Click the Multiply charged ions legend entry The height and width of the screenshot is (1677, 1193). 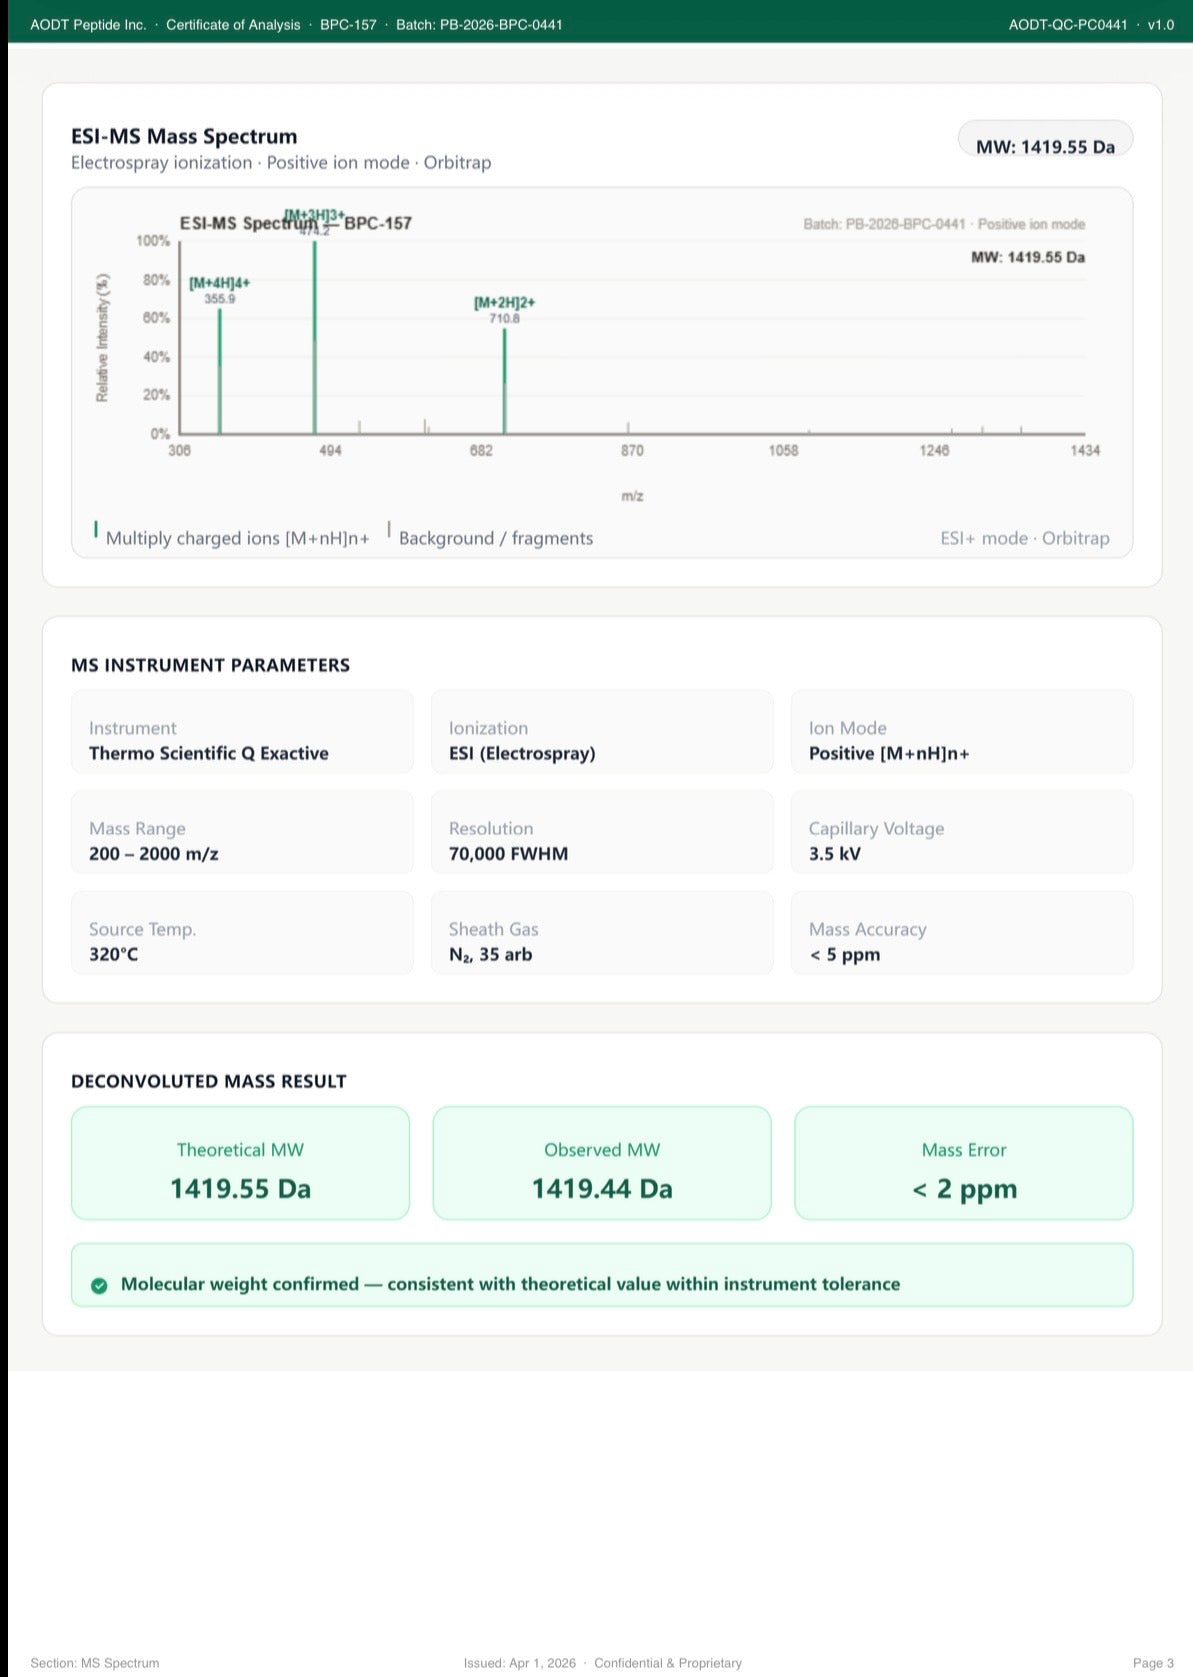coord(232,537)
